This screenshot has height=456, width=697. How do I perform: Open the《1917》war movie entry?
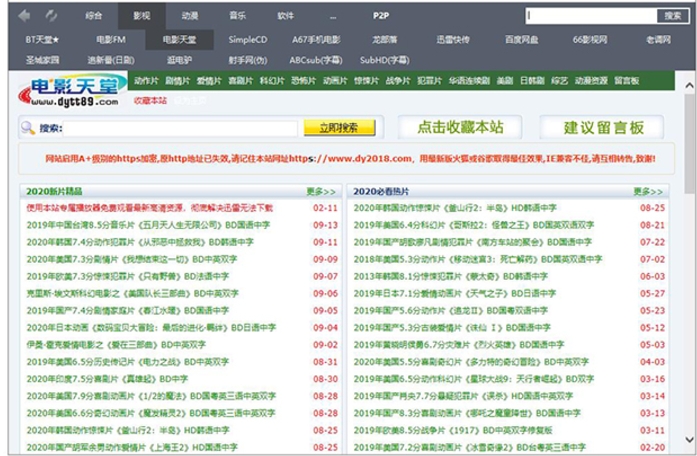coord(453,430)
